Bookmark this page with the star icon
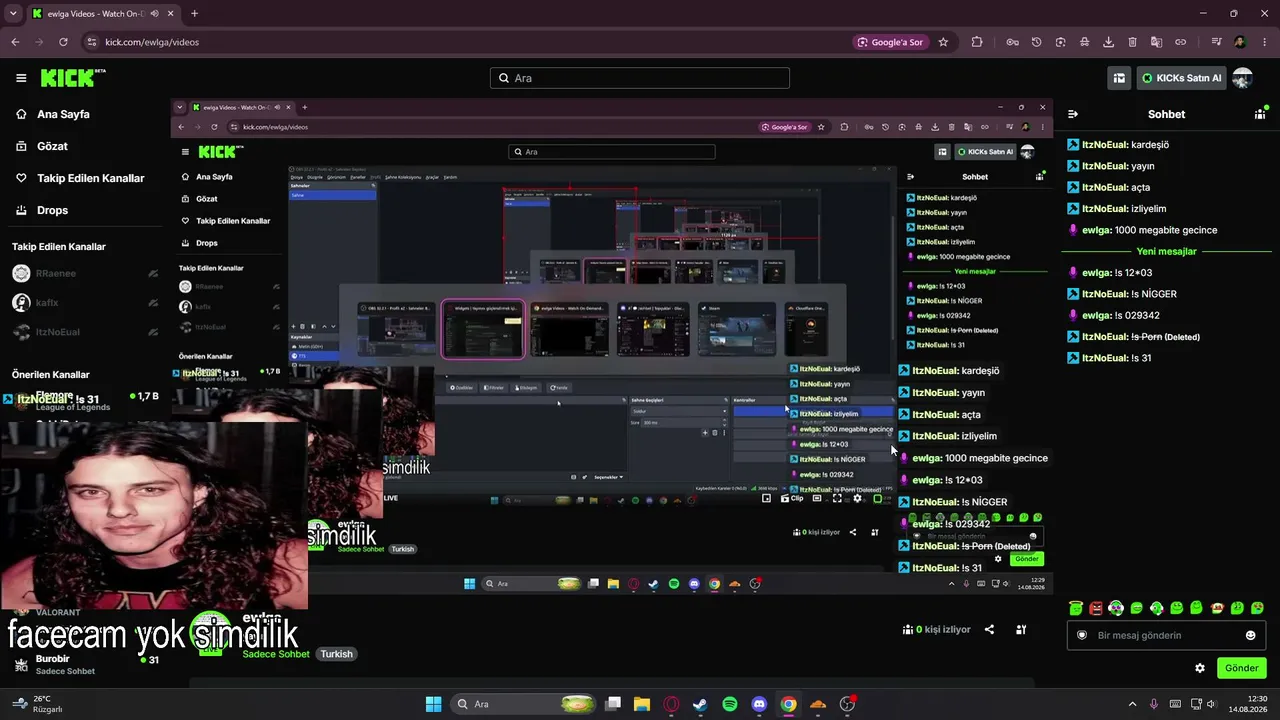Viewport: 1280px width, 720px height. (943, 42)
